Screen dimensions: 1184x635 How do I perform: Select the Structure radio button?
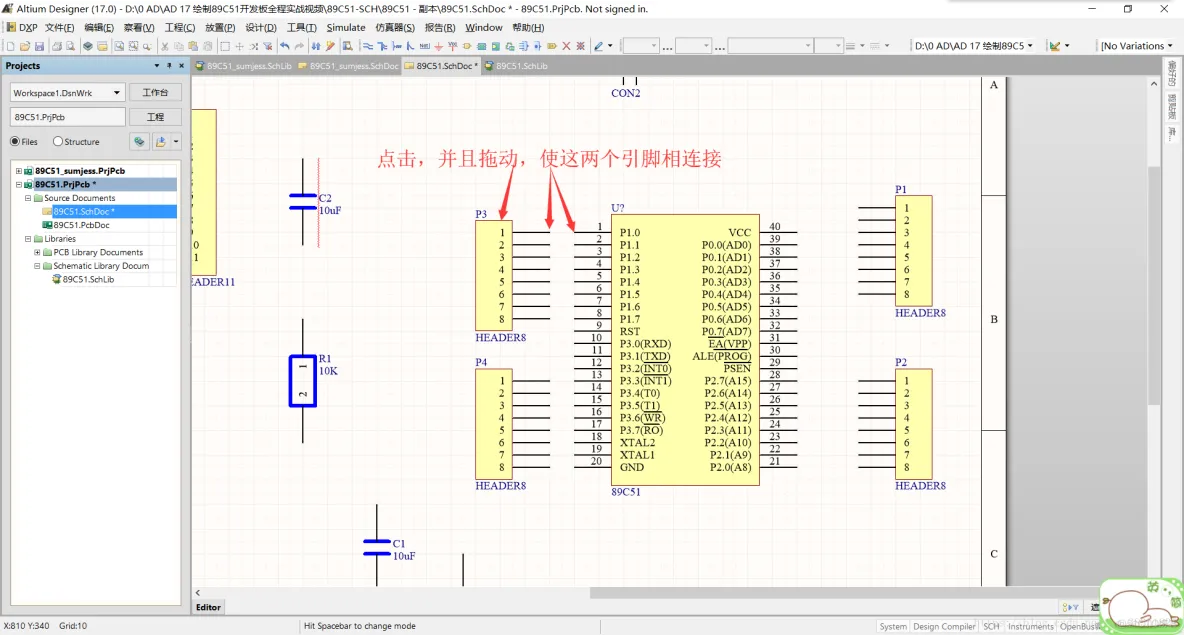[58, 141]
